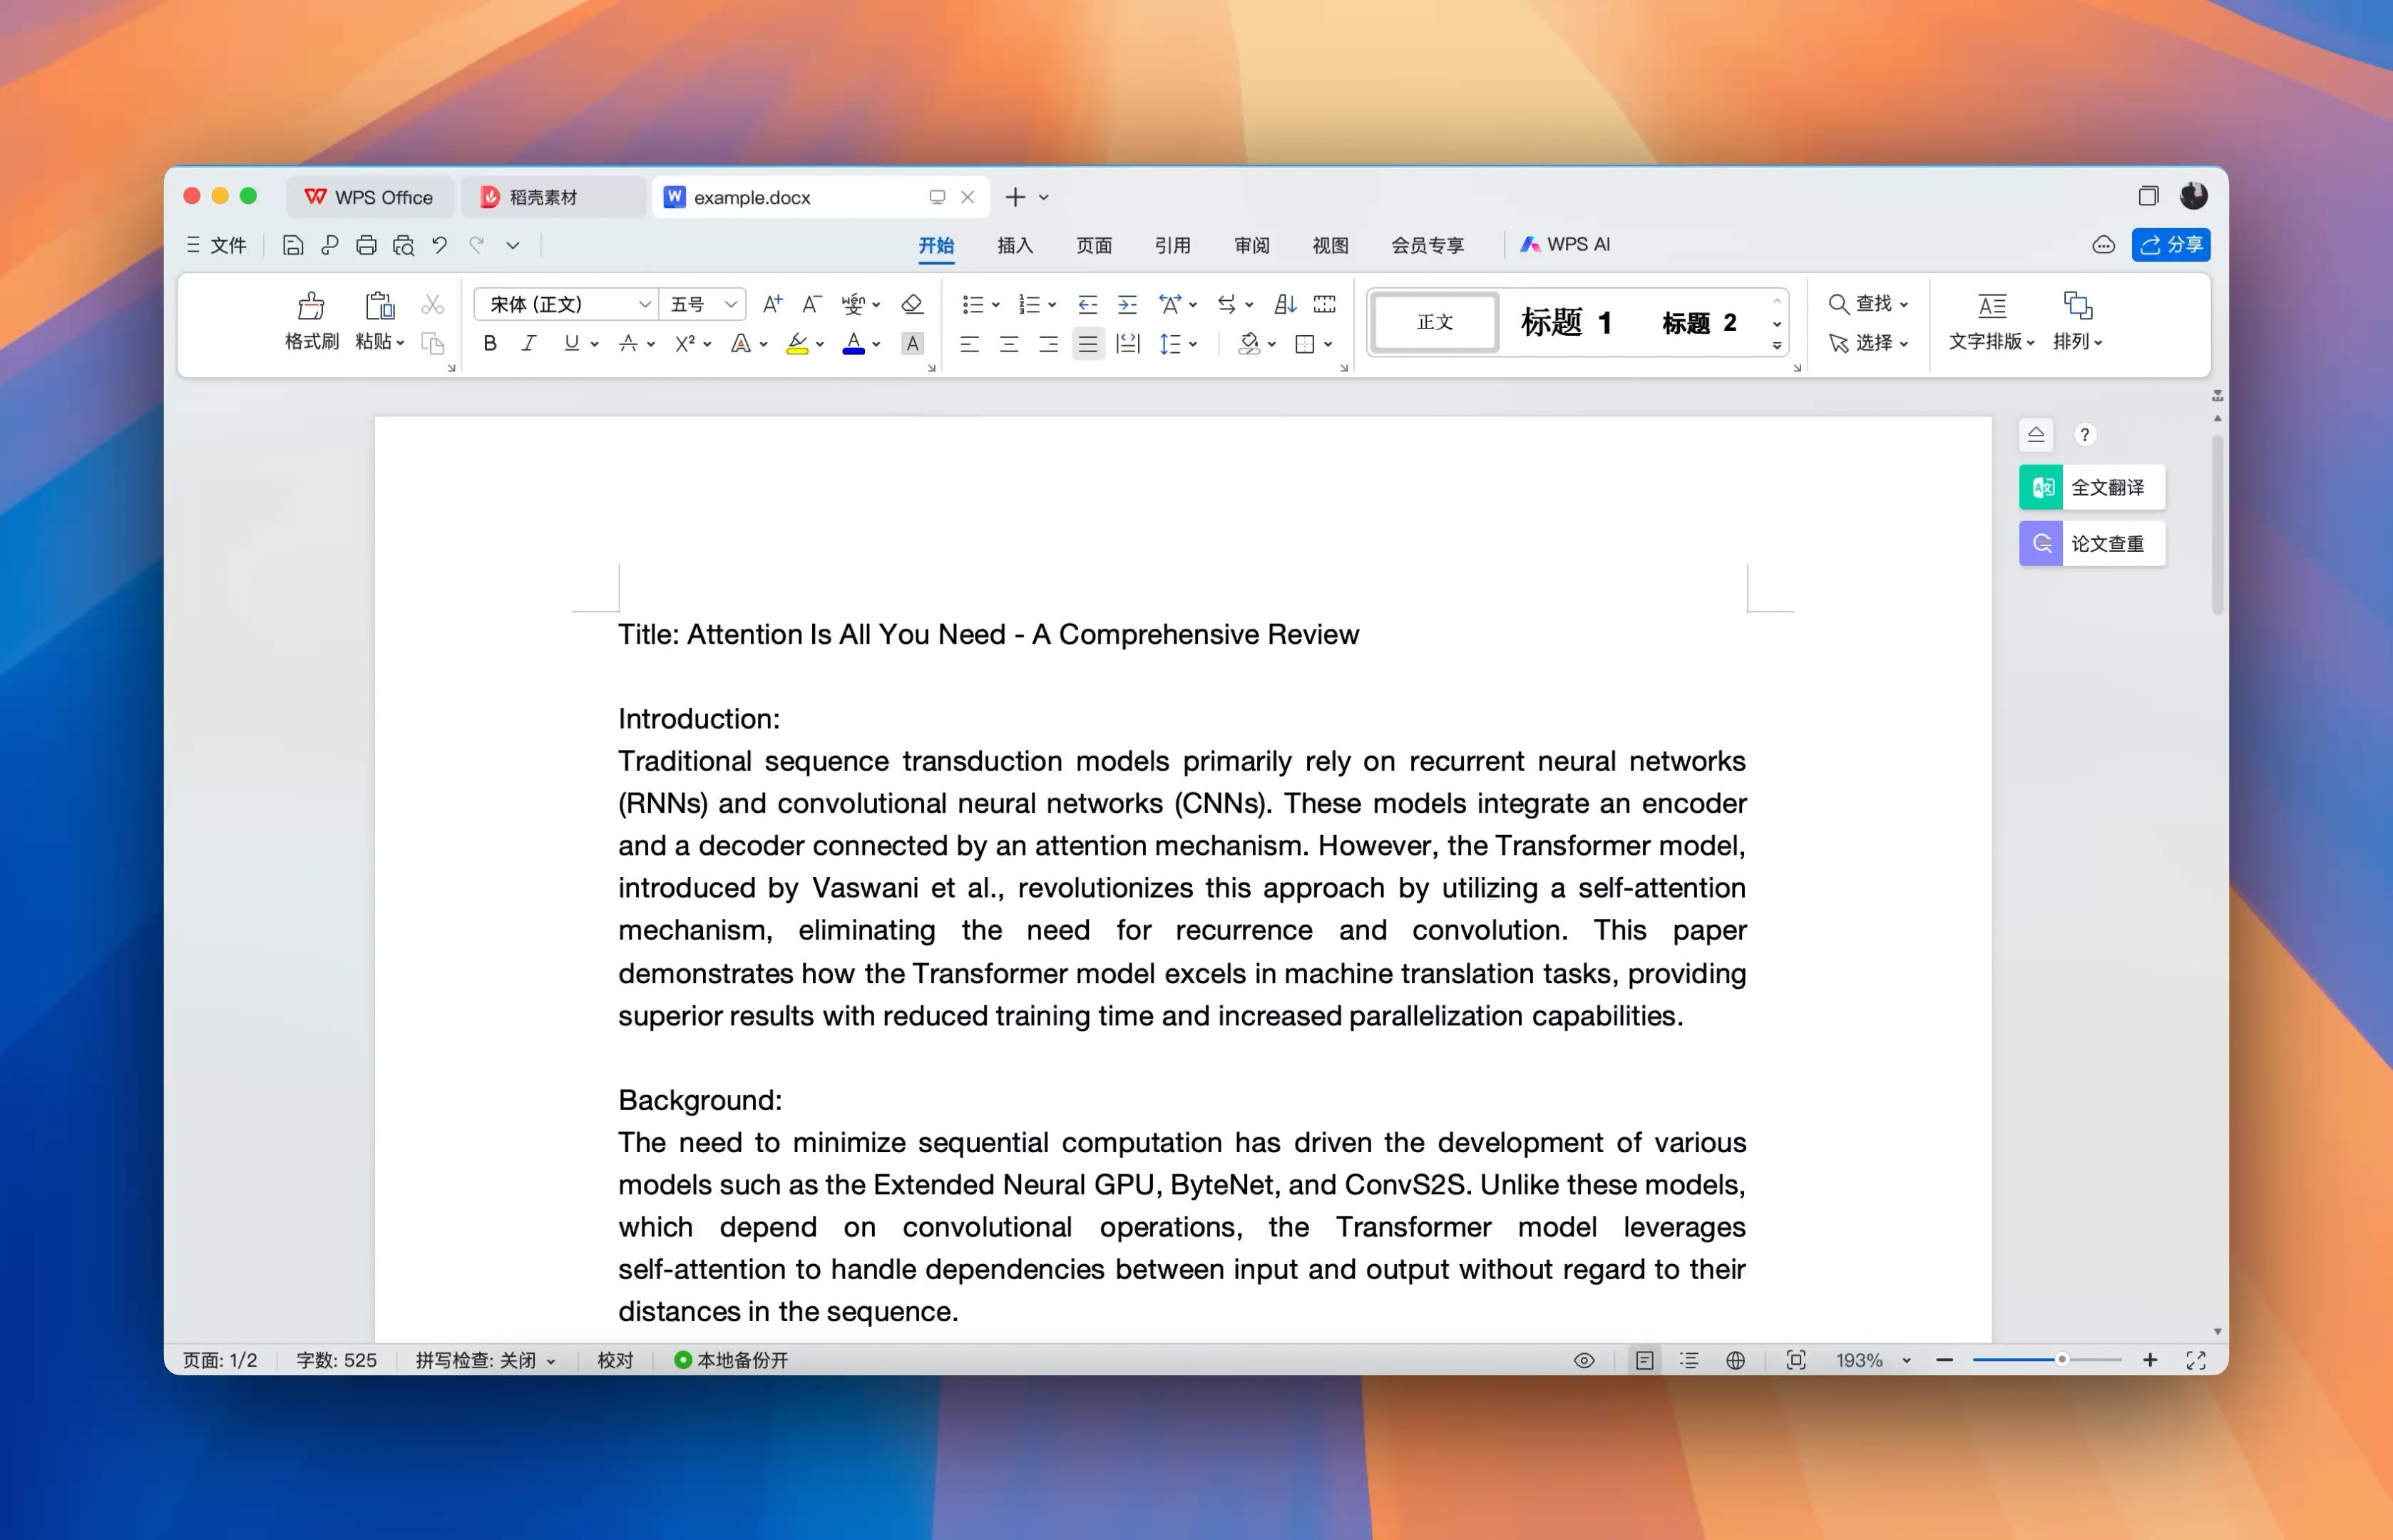Screen dimensions: 2393x1540
Task: Click the blue 分享 share button
Action: tap(2170, 245)
